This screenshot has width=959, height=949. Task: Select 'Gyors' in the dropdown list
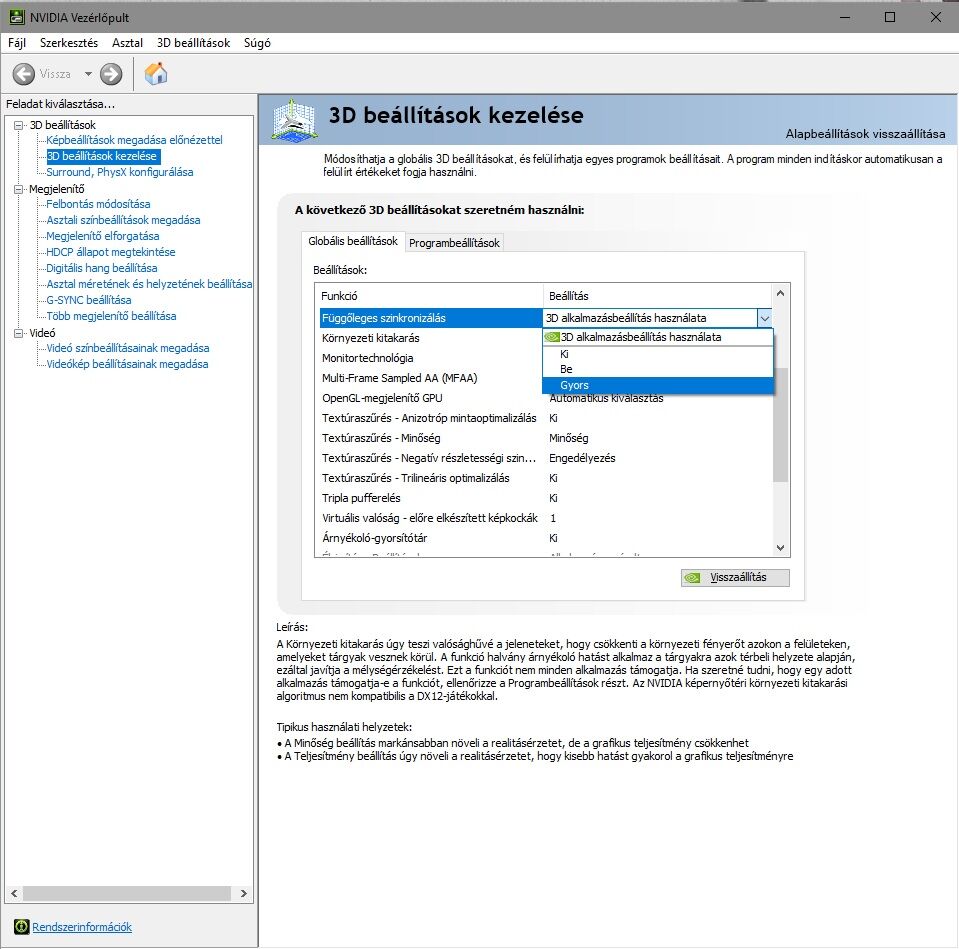pyautogui.click(x=658, y=385)
